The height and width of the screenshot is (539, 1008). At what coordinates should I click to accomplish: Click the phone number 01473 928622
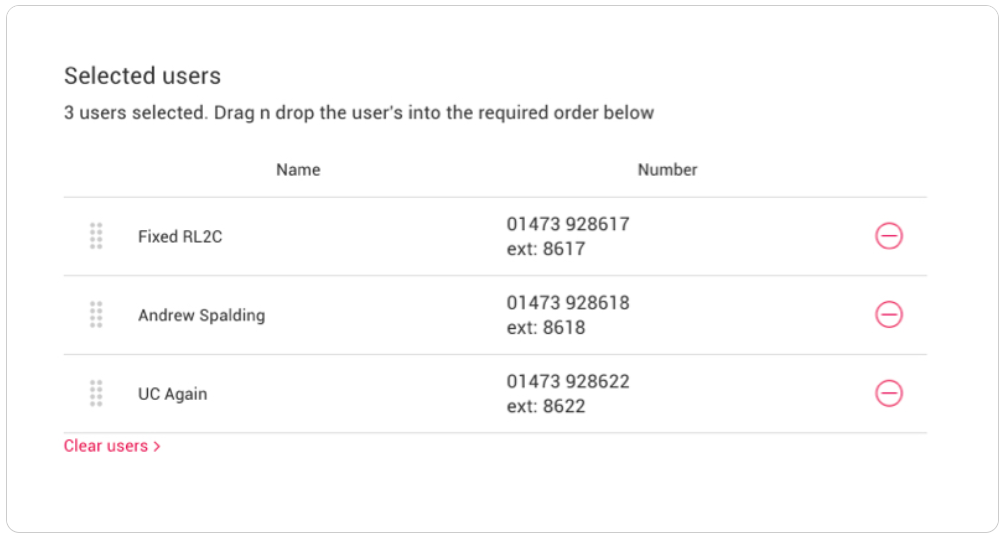pos(568,381)
